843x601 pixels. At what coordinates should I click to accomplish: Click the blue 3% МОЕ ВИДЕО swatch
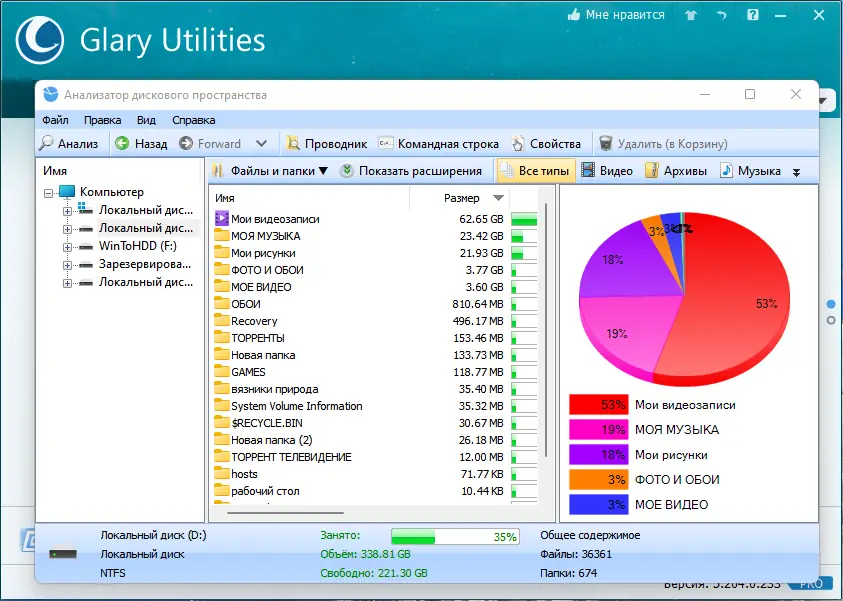point(598,505)
